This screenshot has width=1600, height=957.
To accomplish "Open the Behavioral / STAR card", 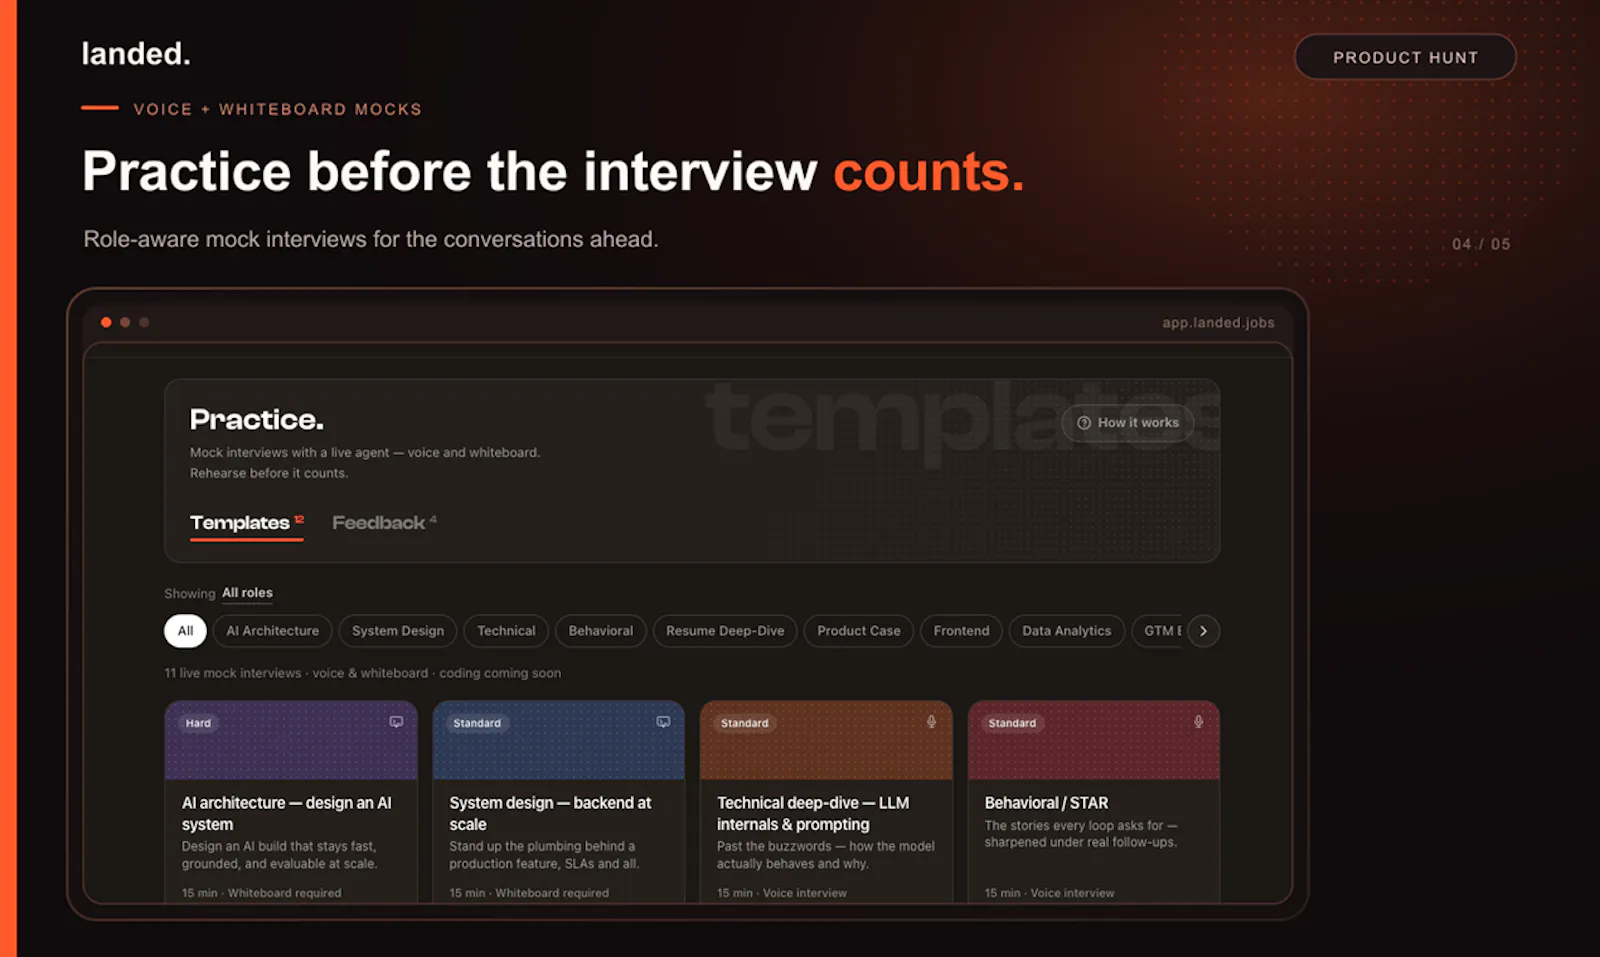I will click(1093, 802).
